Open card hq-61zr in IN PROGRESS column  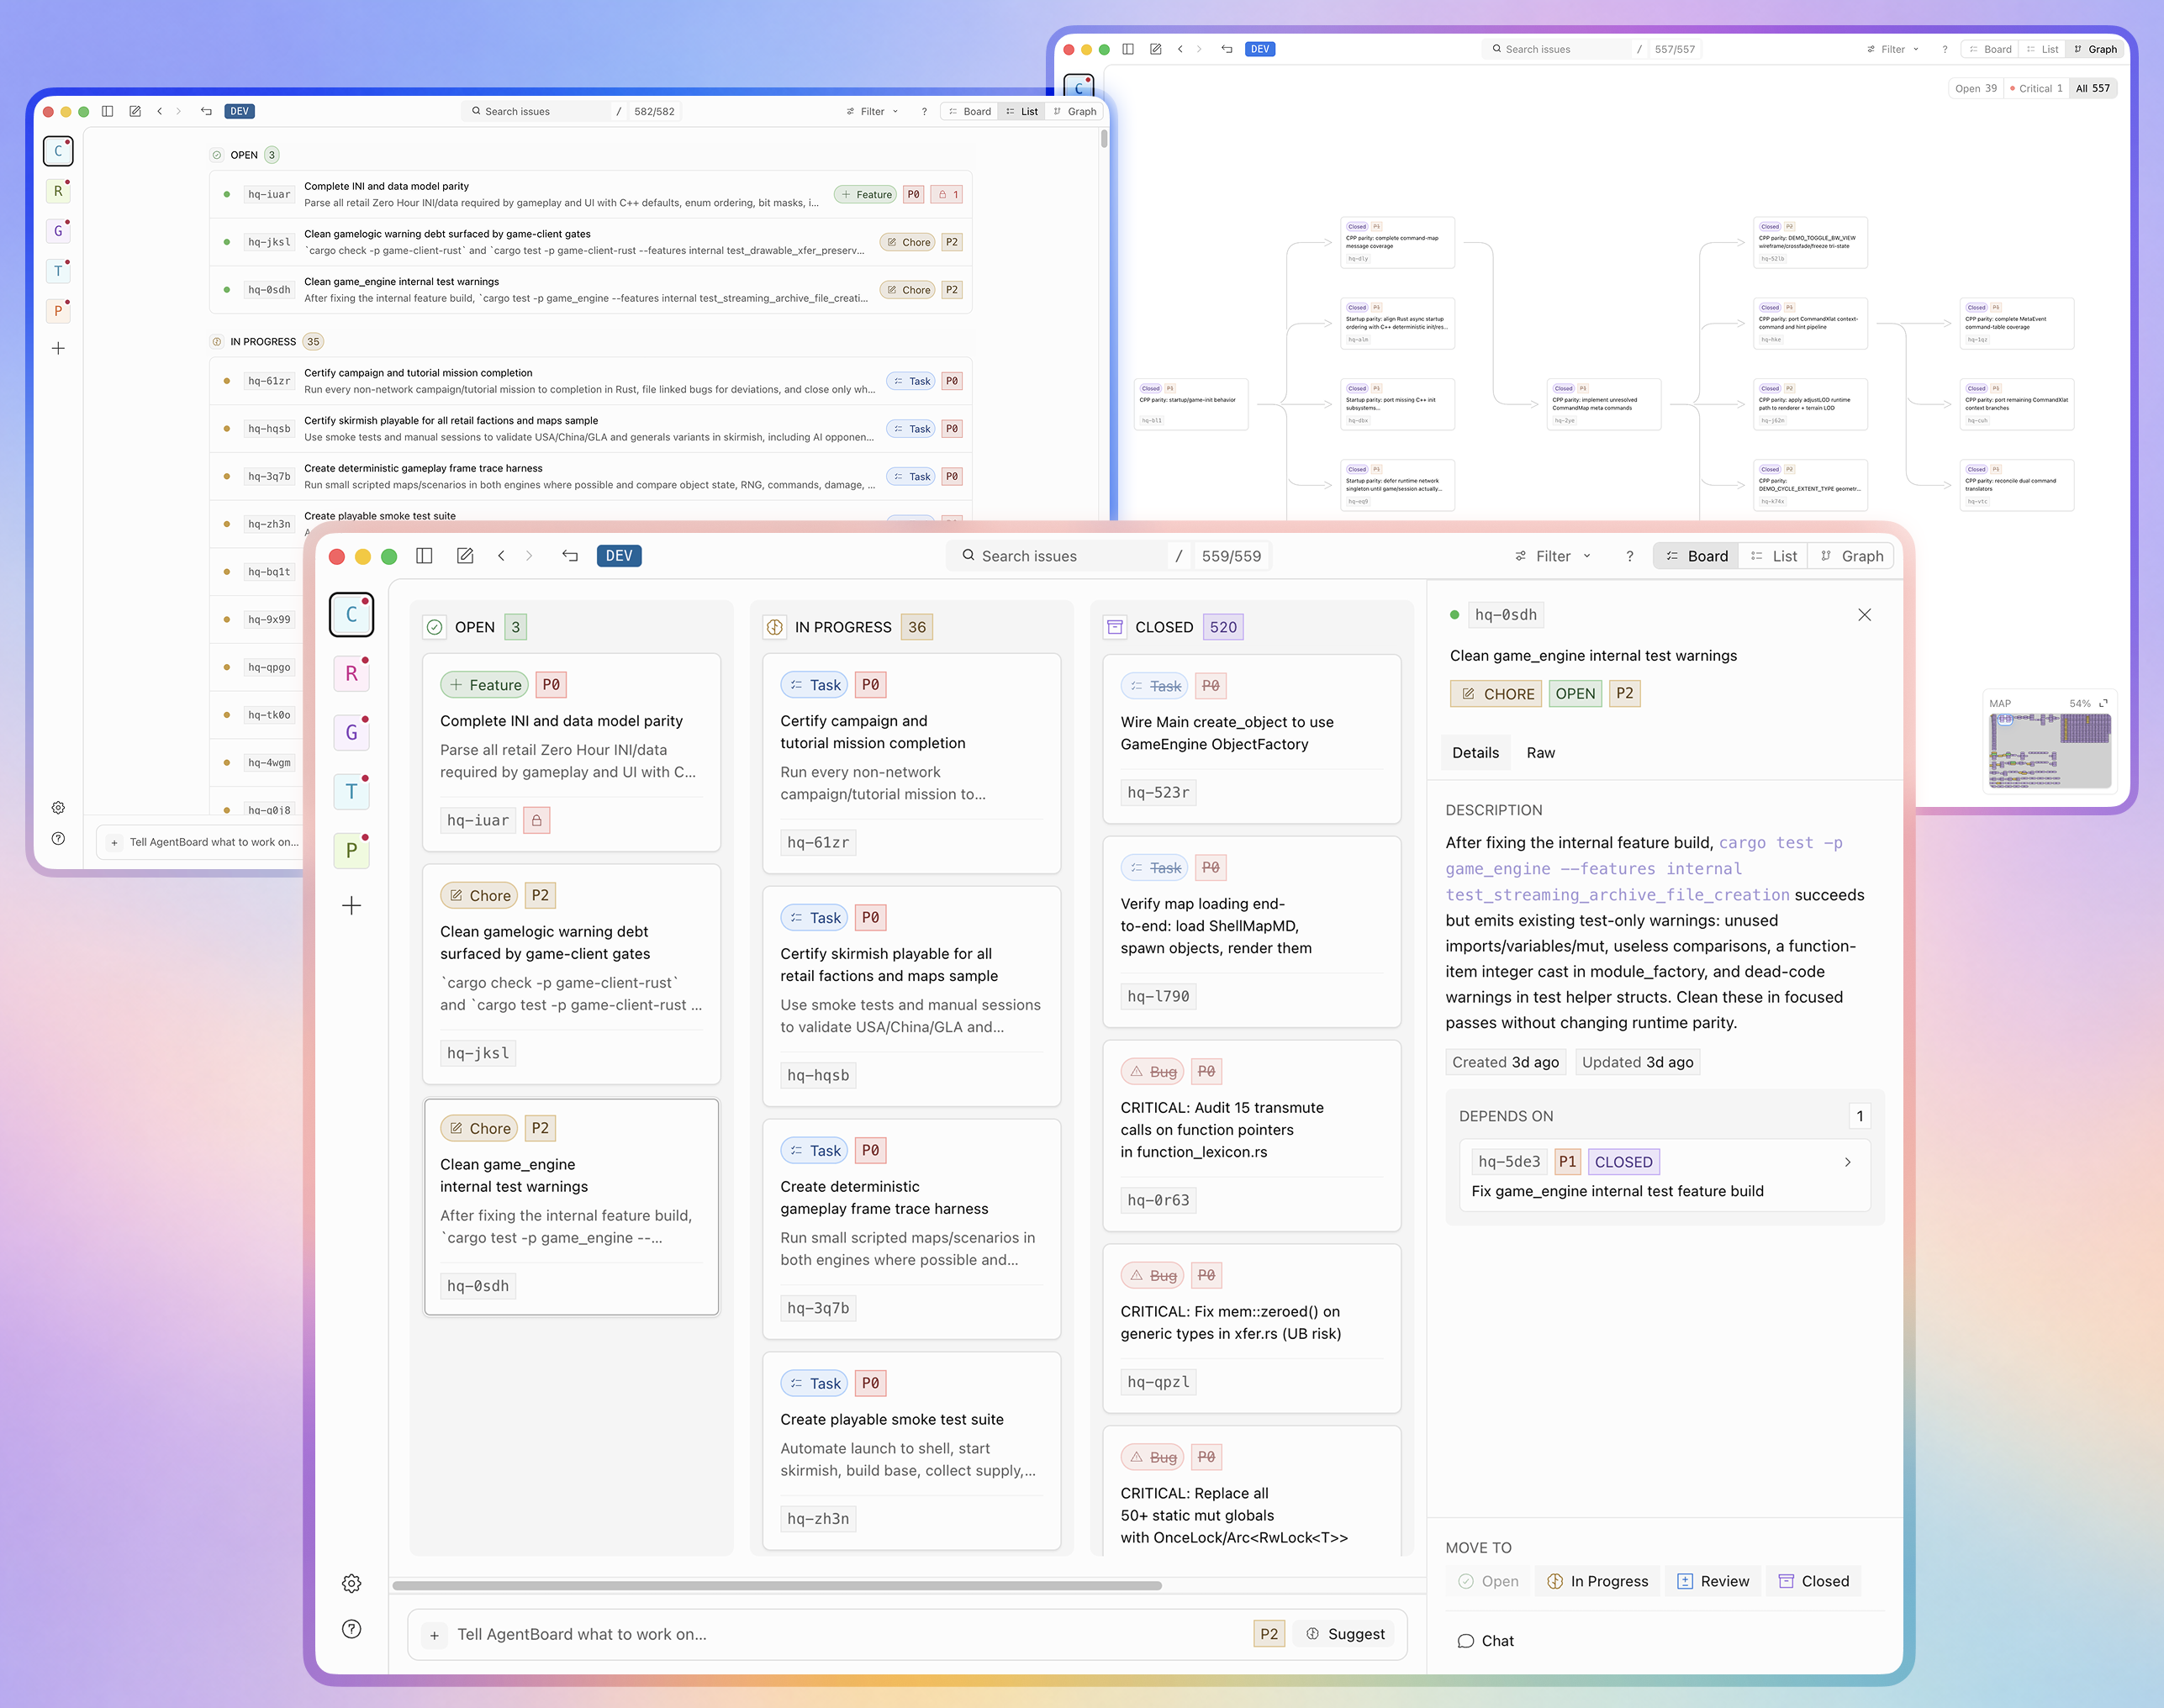click(x=911, y=764)
